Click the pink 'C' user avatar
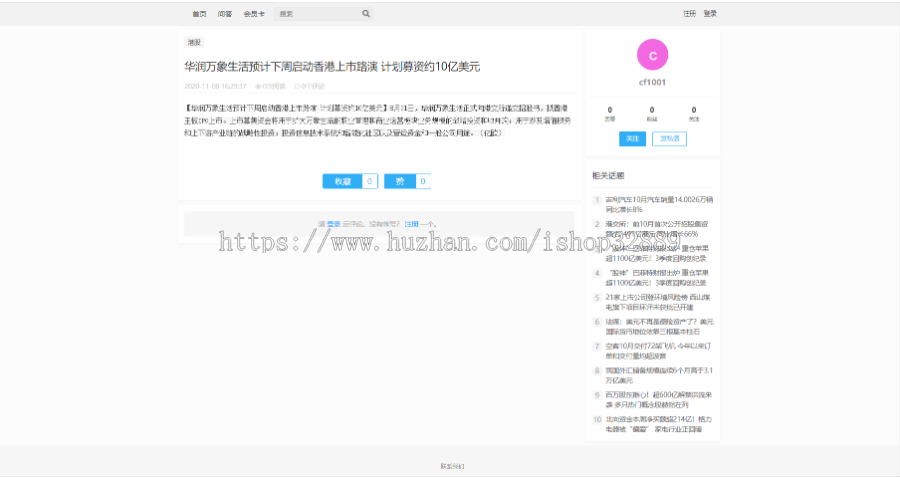Viewport: 900px width, 478px height. point(653,55)
